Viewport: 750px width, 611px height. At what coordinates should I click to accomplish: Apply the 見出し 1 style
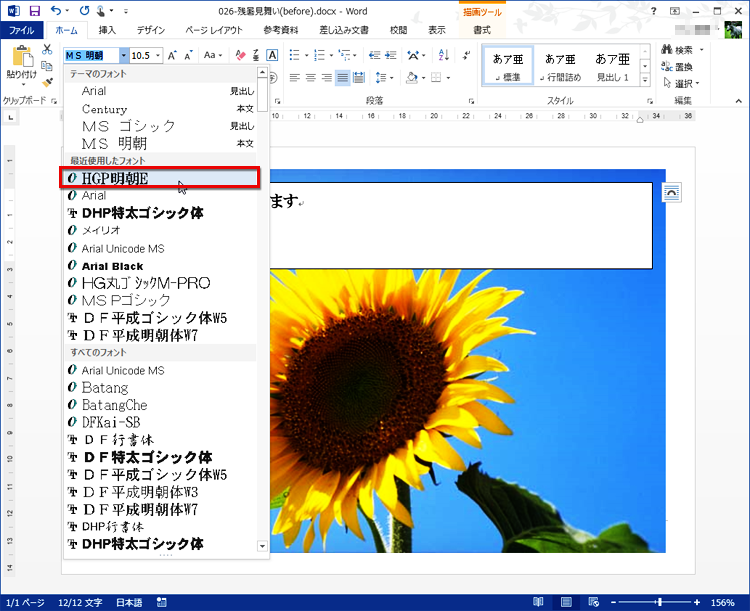coord(612,67)
